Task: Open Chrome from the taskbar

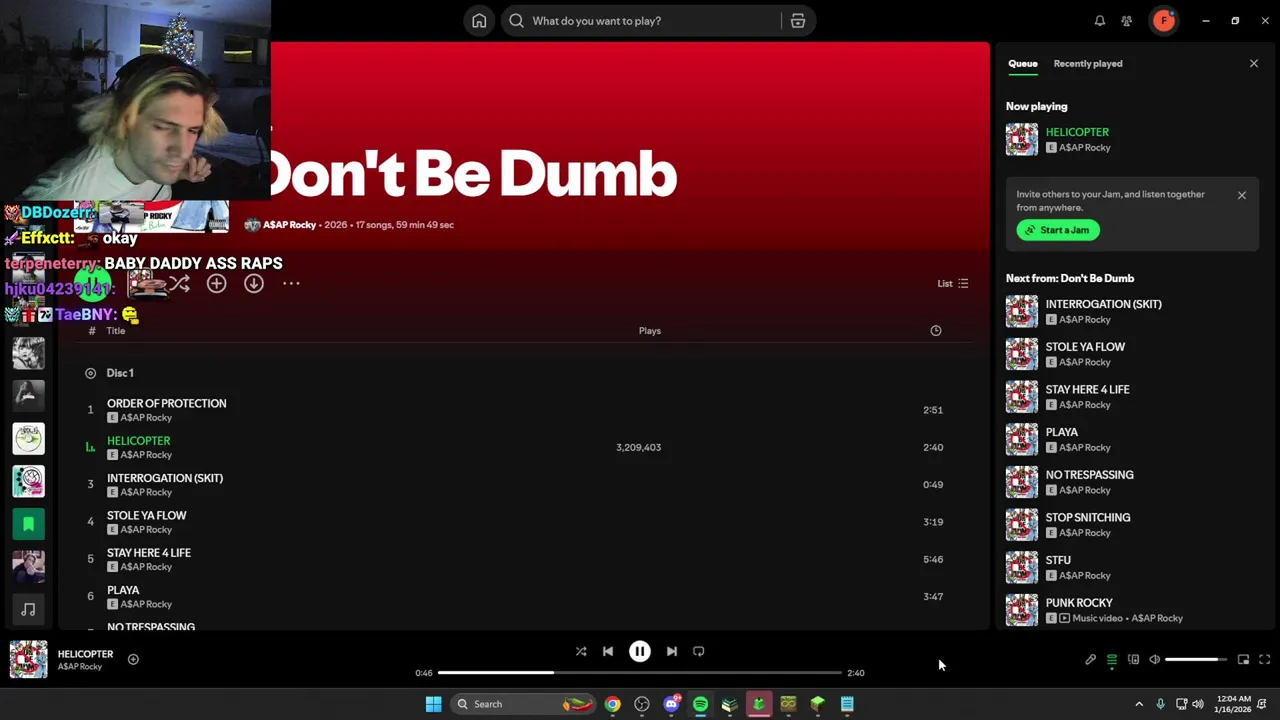Action: coord(612,704)
